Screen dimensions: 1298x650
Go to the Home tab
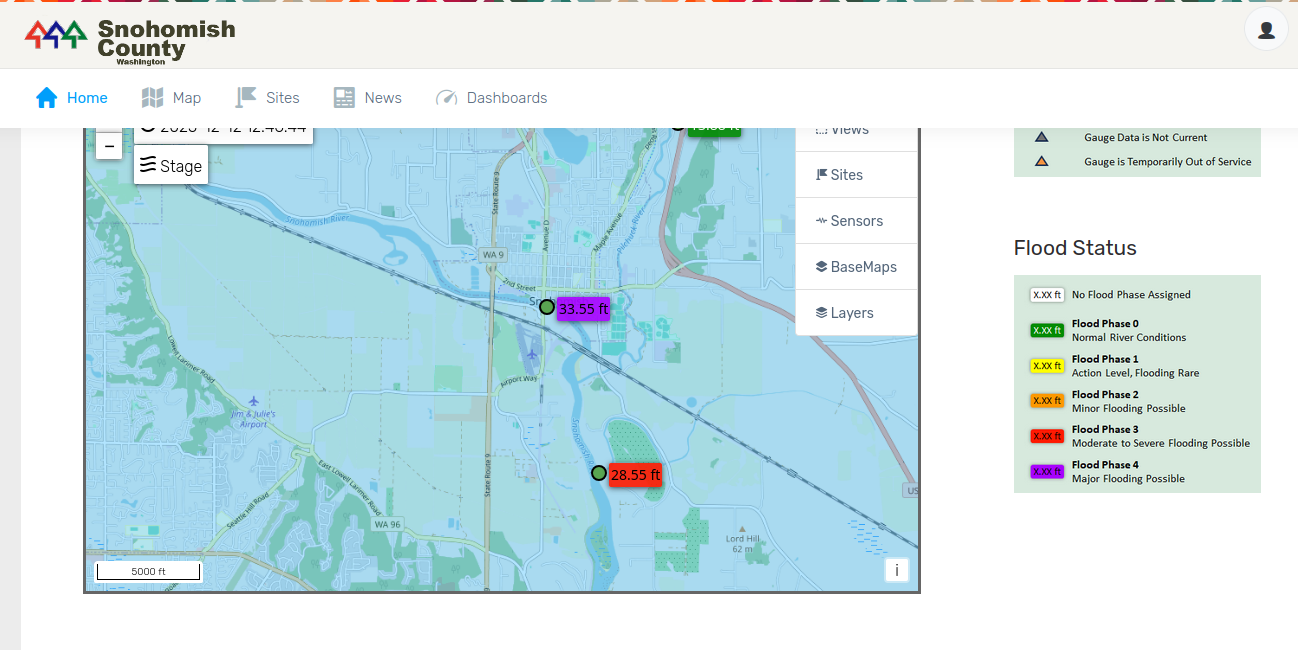pos(72,98)
